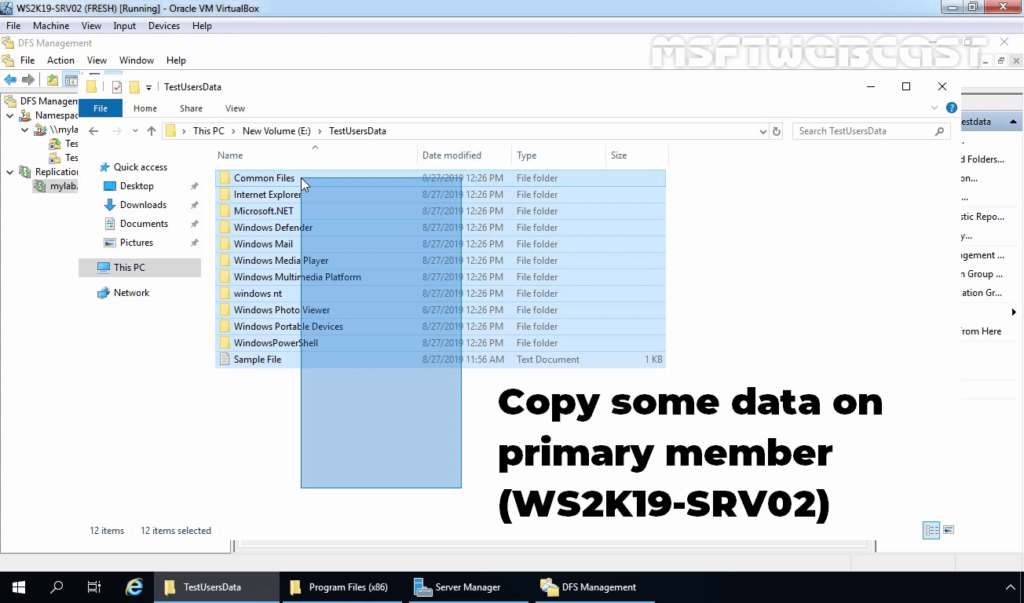Open the Common Files folder icon
This screenshot has height=603, width=1024.
(x=225, y=178)
